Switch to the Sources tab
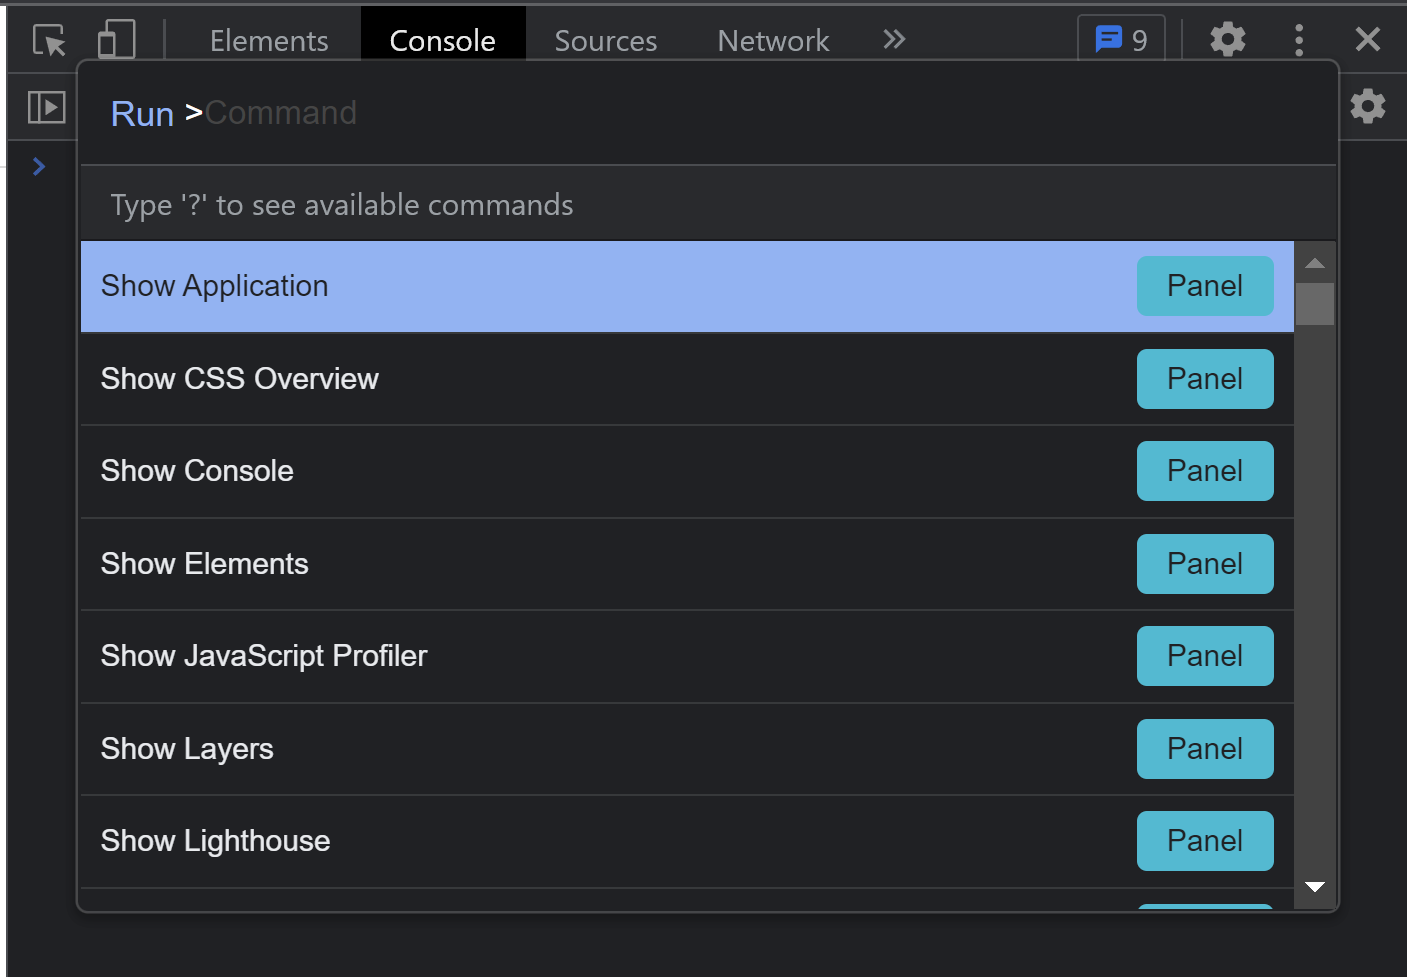The width and height of the screenshot is (1407, 977). tap(605, 40)
